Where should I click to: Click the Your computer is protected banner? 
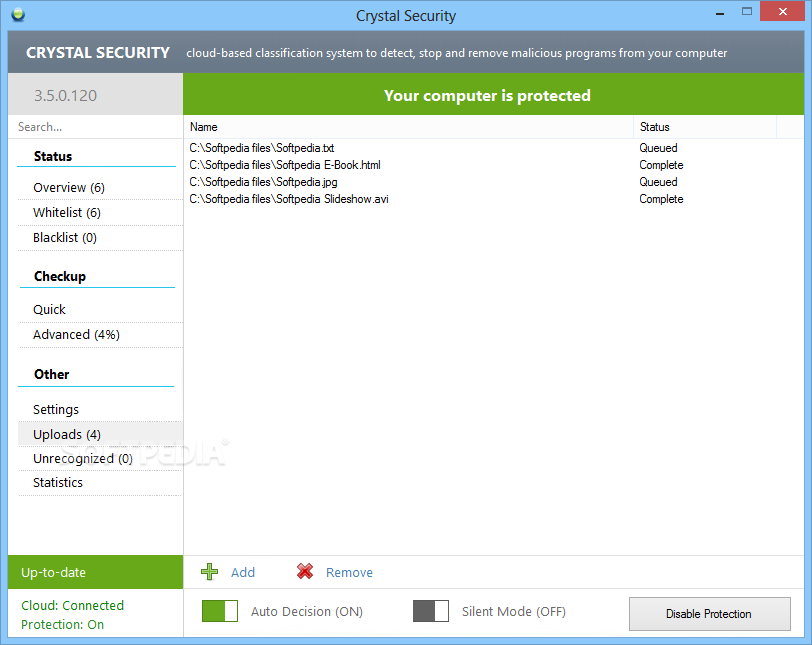click(x=494, y=94)
